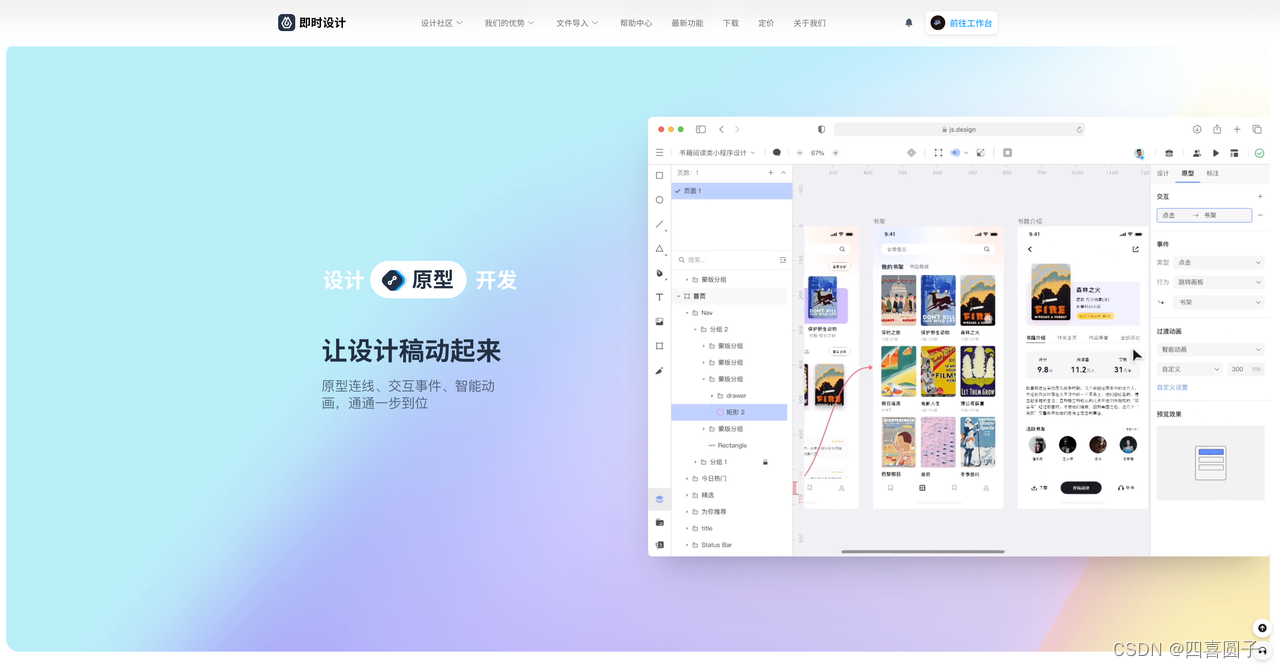Open the 67% zoom level dropdown

point(818,152)
